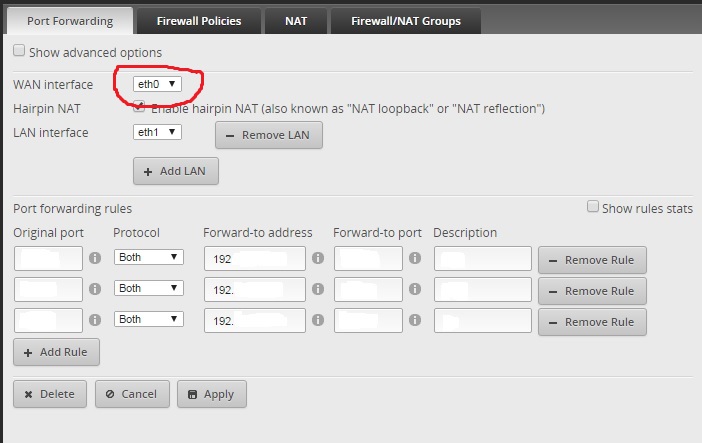
Task: Click info icon next to third Forward-to port
Action: pyautogui.click(x=415, y=320)
